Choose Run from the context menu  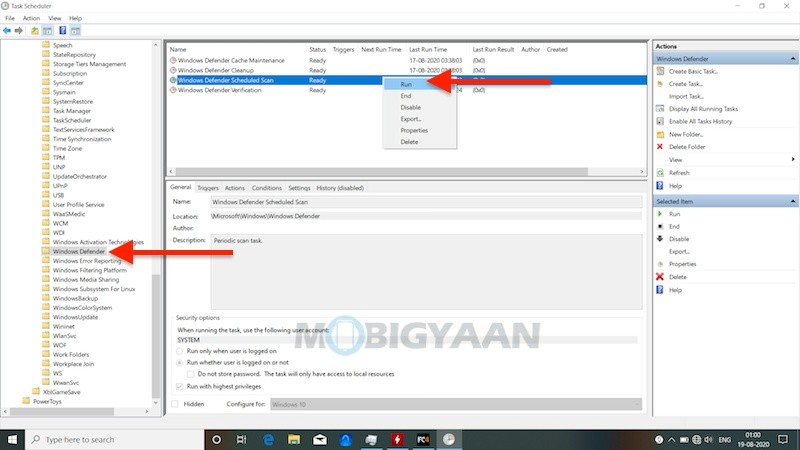419,84
